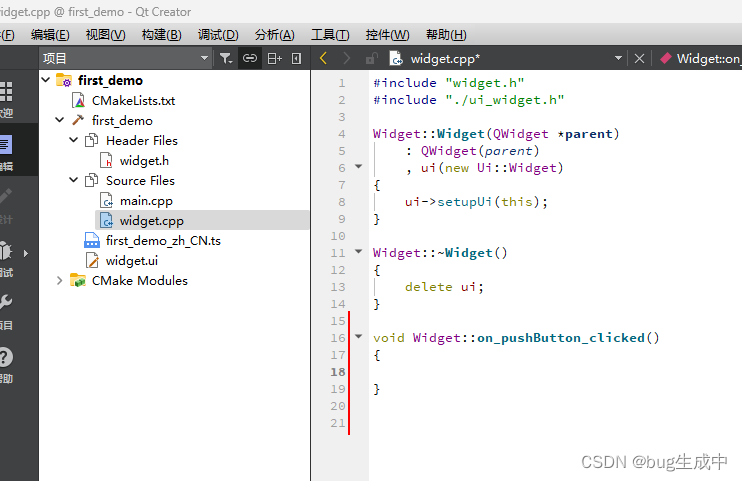The height and width of the screenshot is (481, 742).
Task: Open the Widget::on symbol selector
Action: (x=700, y=59)
